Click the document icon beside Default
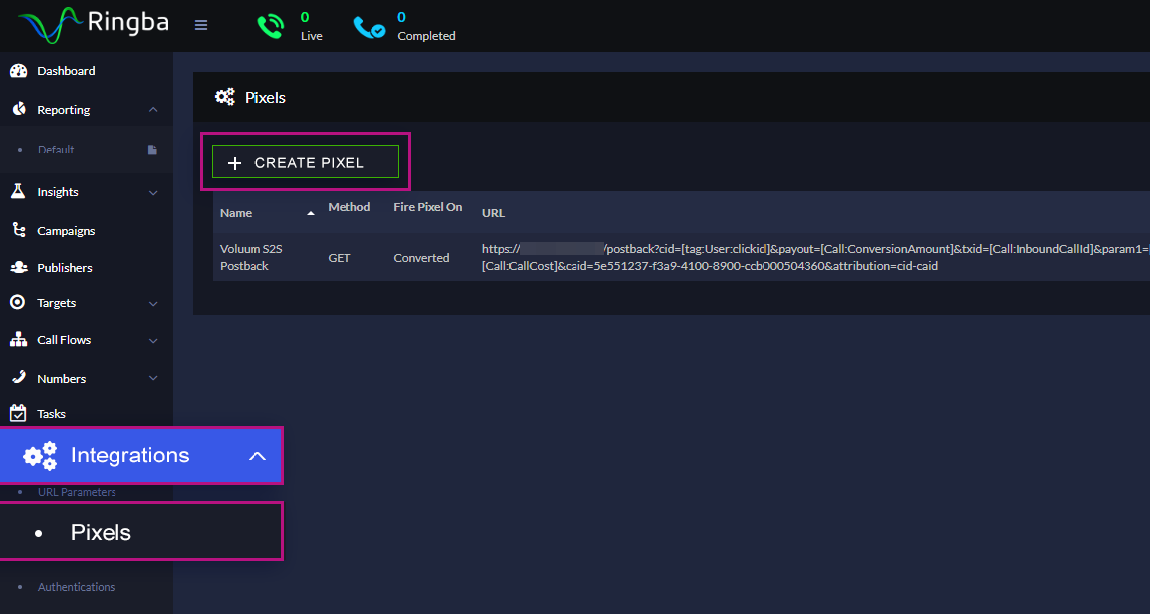1150x614 pixels. 153,150
